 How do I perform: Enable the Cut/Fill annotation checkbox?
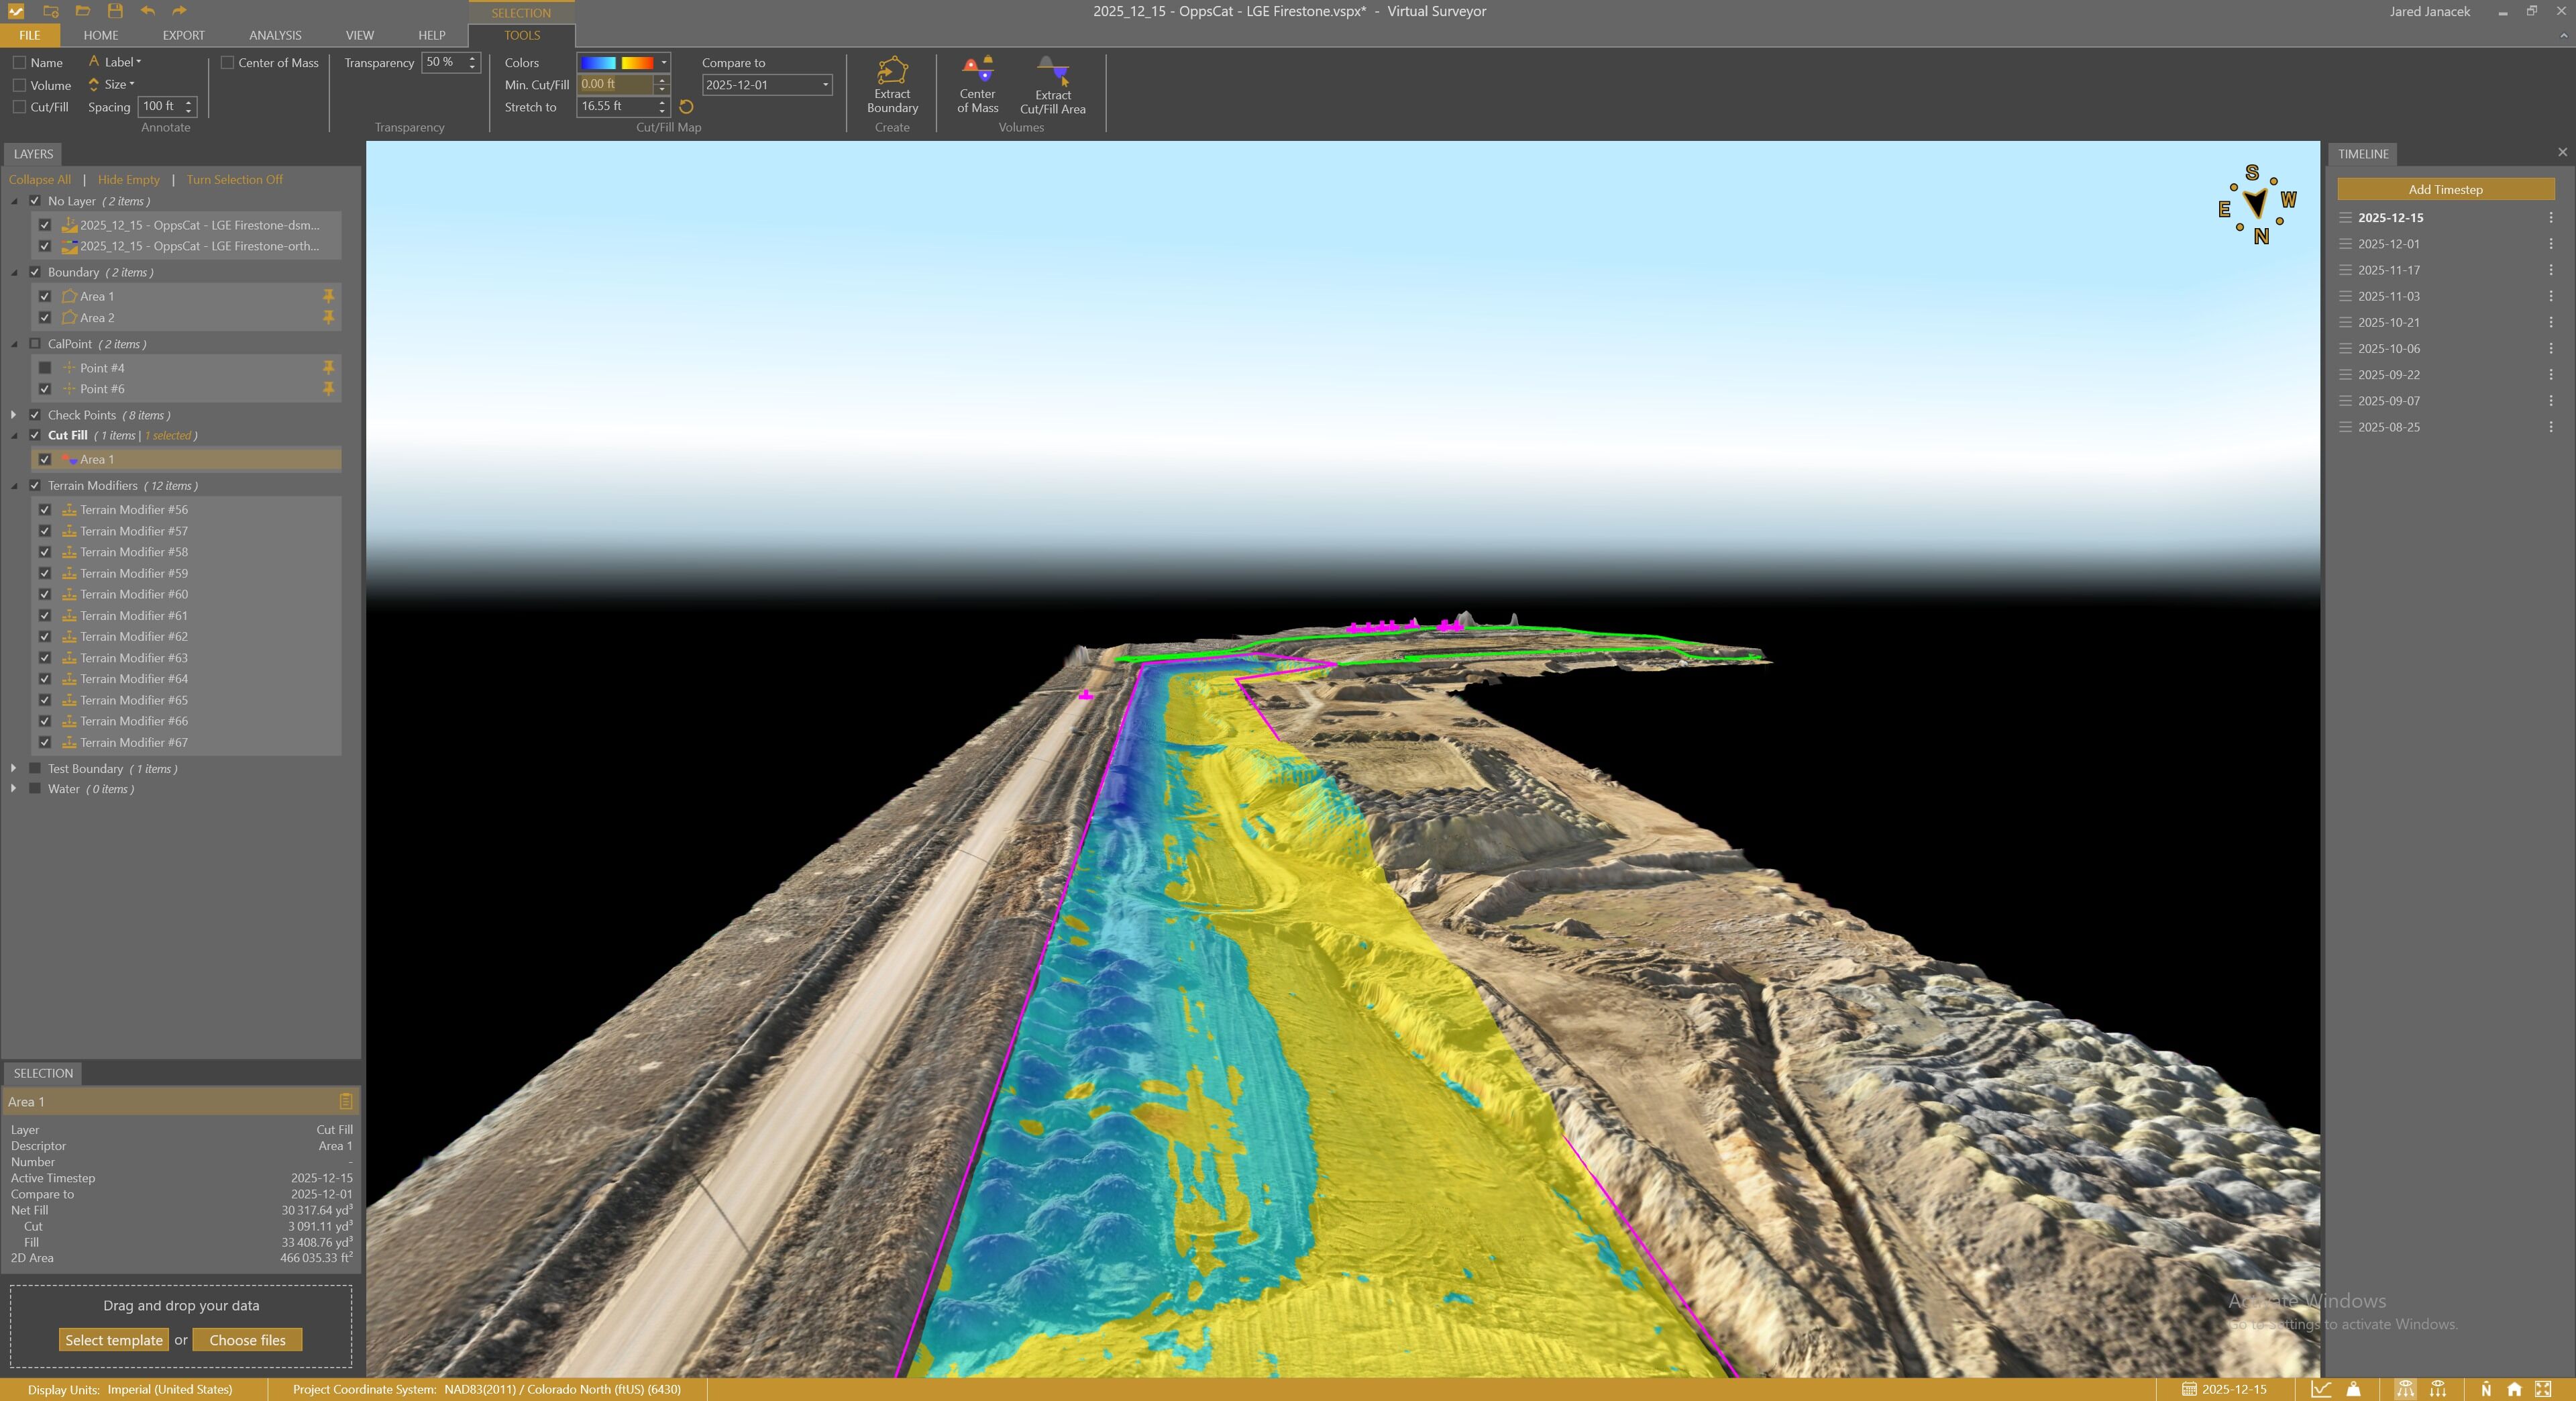19,107
